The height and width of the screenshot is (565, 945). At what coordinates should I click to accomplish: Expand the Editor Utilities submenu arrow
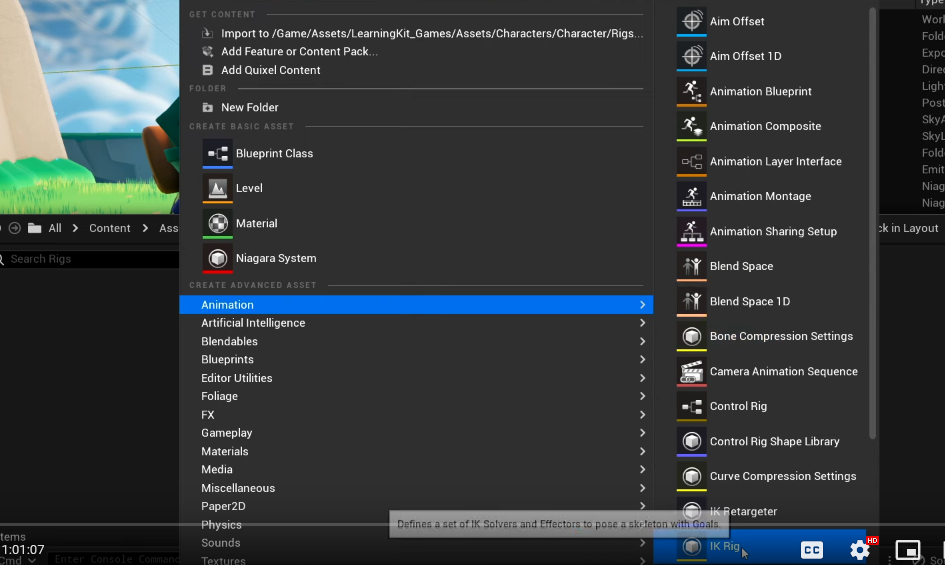click(642, 378)
